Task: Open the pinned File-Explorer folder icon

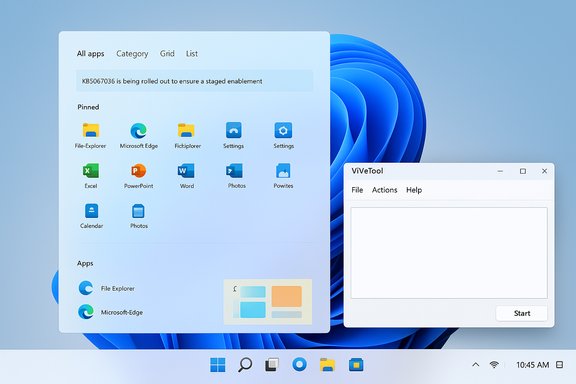Action: [90, 130]
